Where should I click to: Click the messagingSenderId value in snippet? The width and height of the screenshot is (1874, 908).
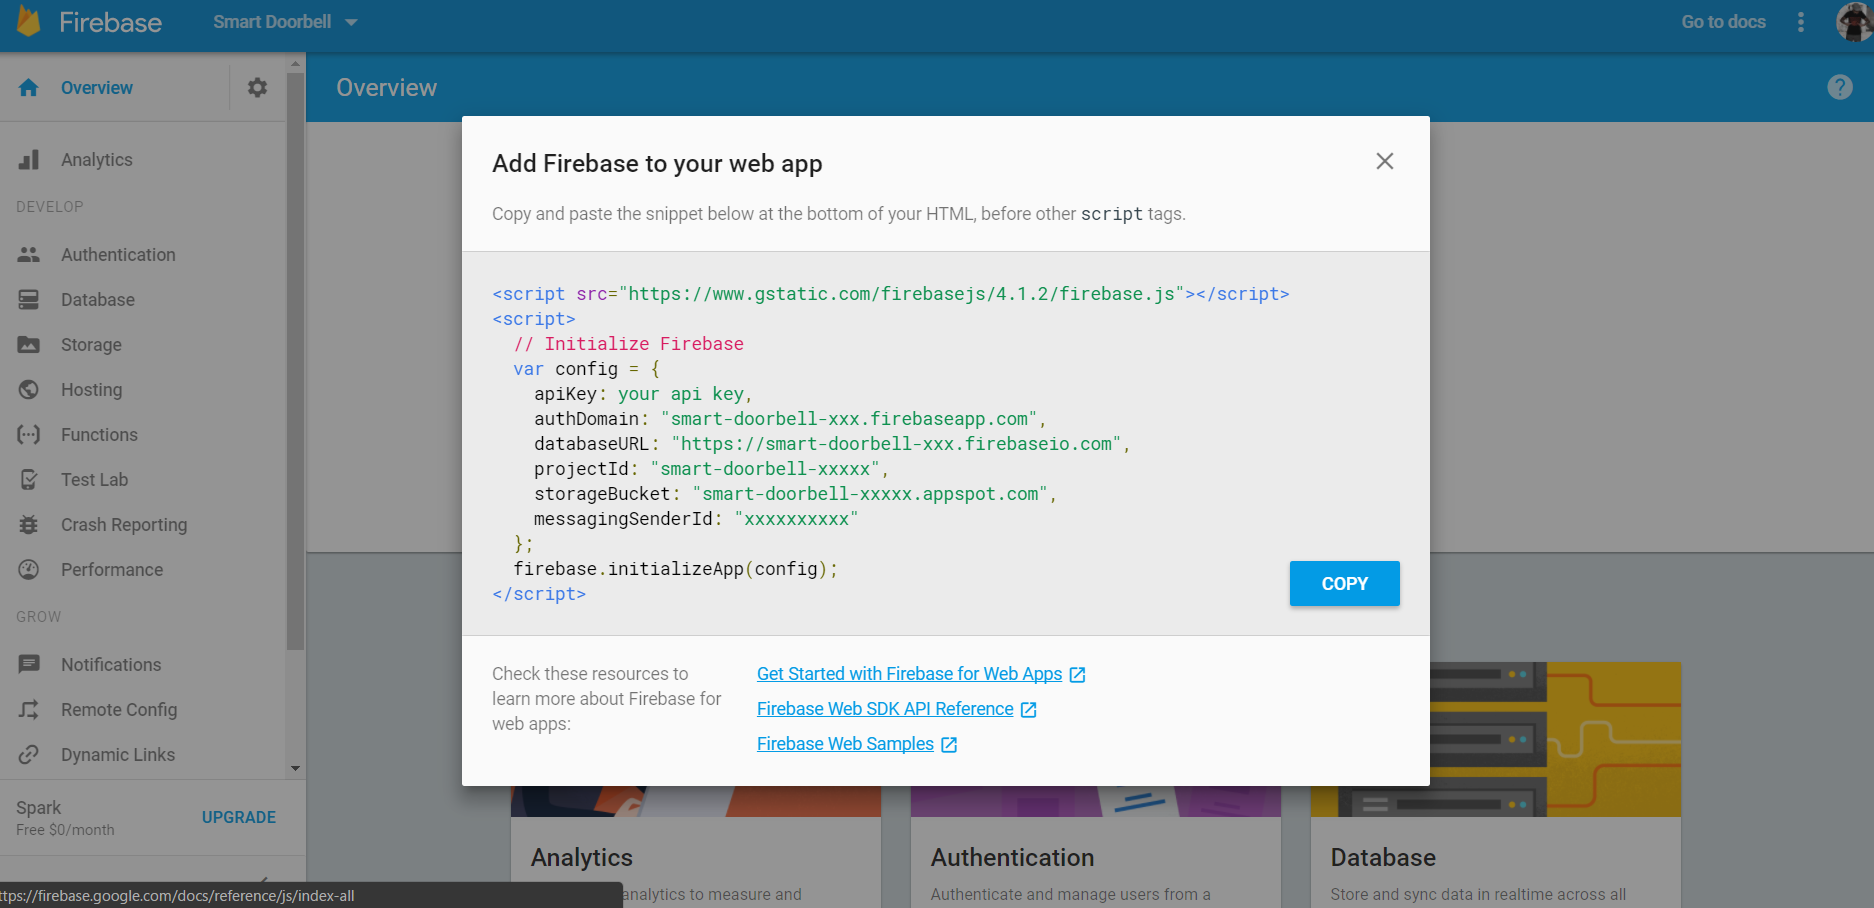(796, 519)
